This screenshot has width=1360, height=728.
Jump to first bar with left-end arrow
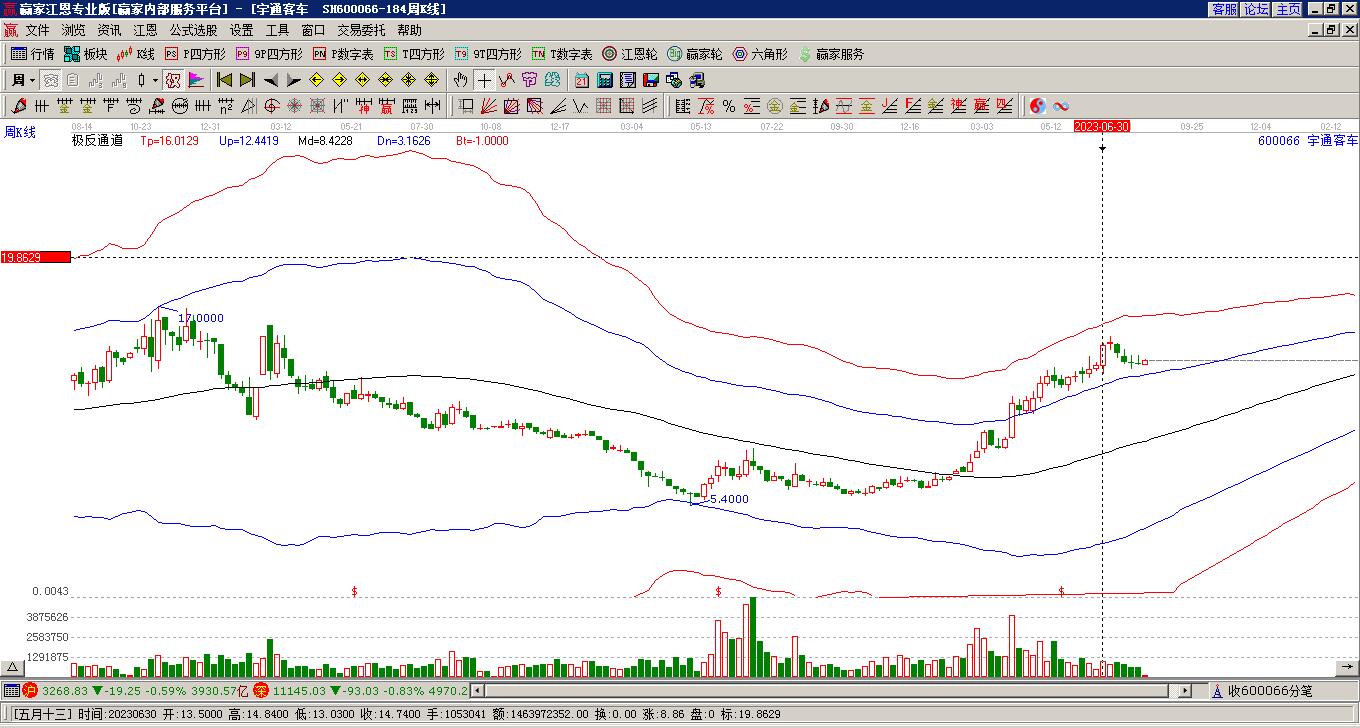(x=225, y=80)
